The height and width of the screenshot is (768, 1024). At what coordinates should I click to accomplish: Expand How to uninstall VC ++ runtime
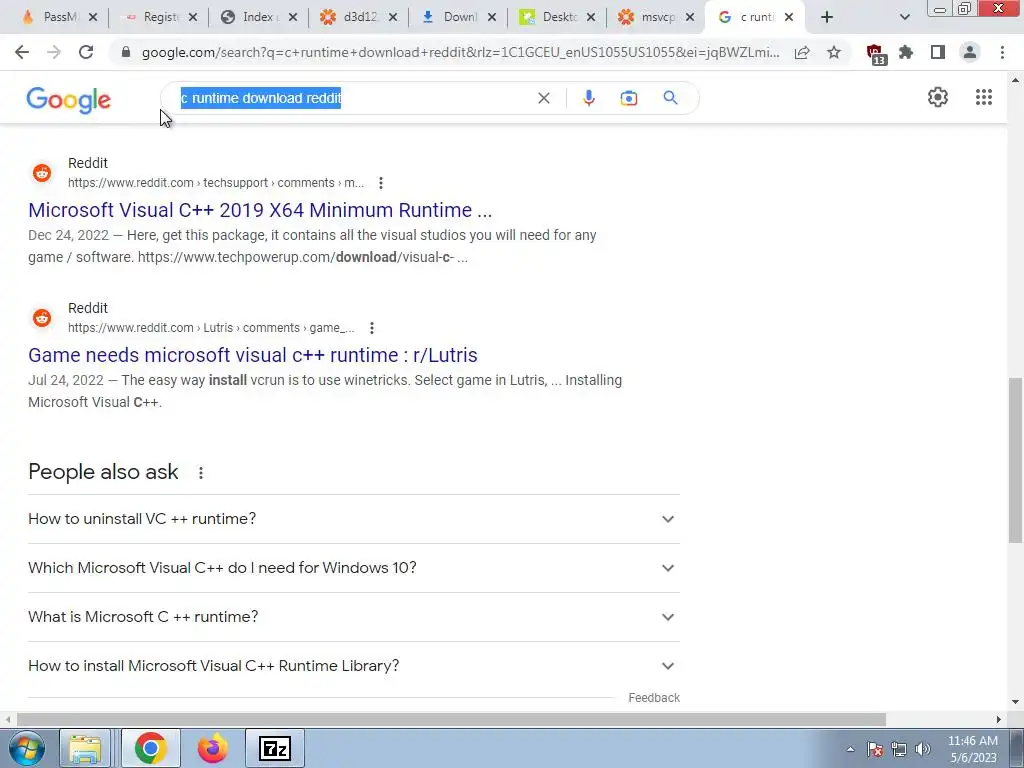point(354,519)
